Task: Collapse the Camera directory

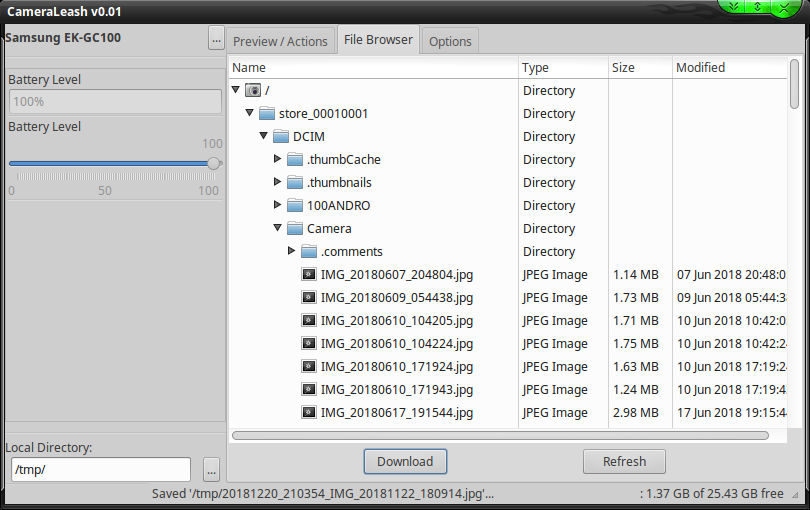Action: click(x=277, y=227)
